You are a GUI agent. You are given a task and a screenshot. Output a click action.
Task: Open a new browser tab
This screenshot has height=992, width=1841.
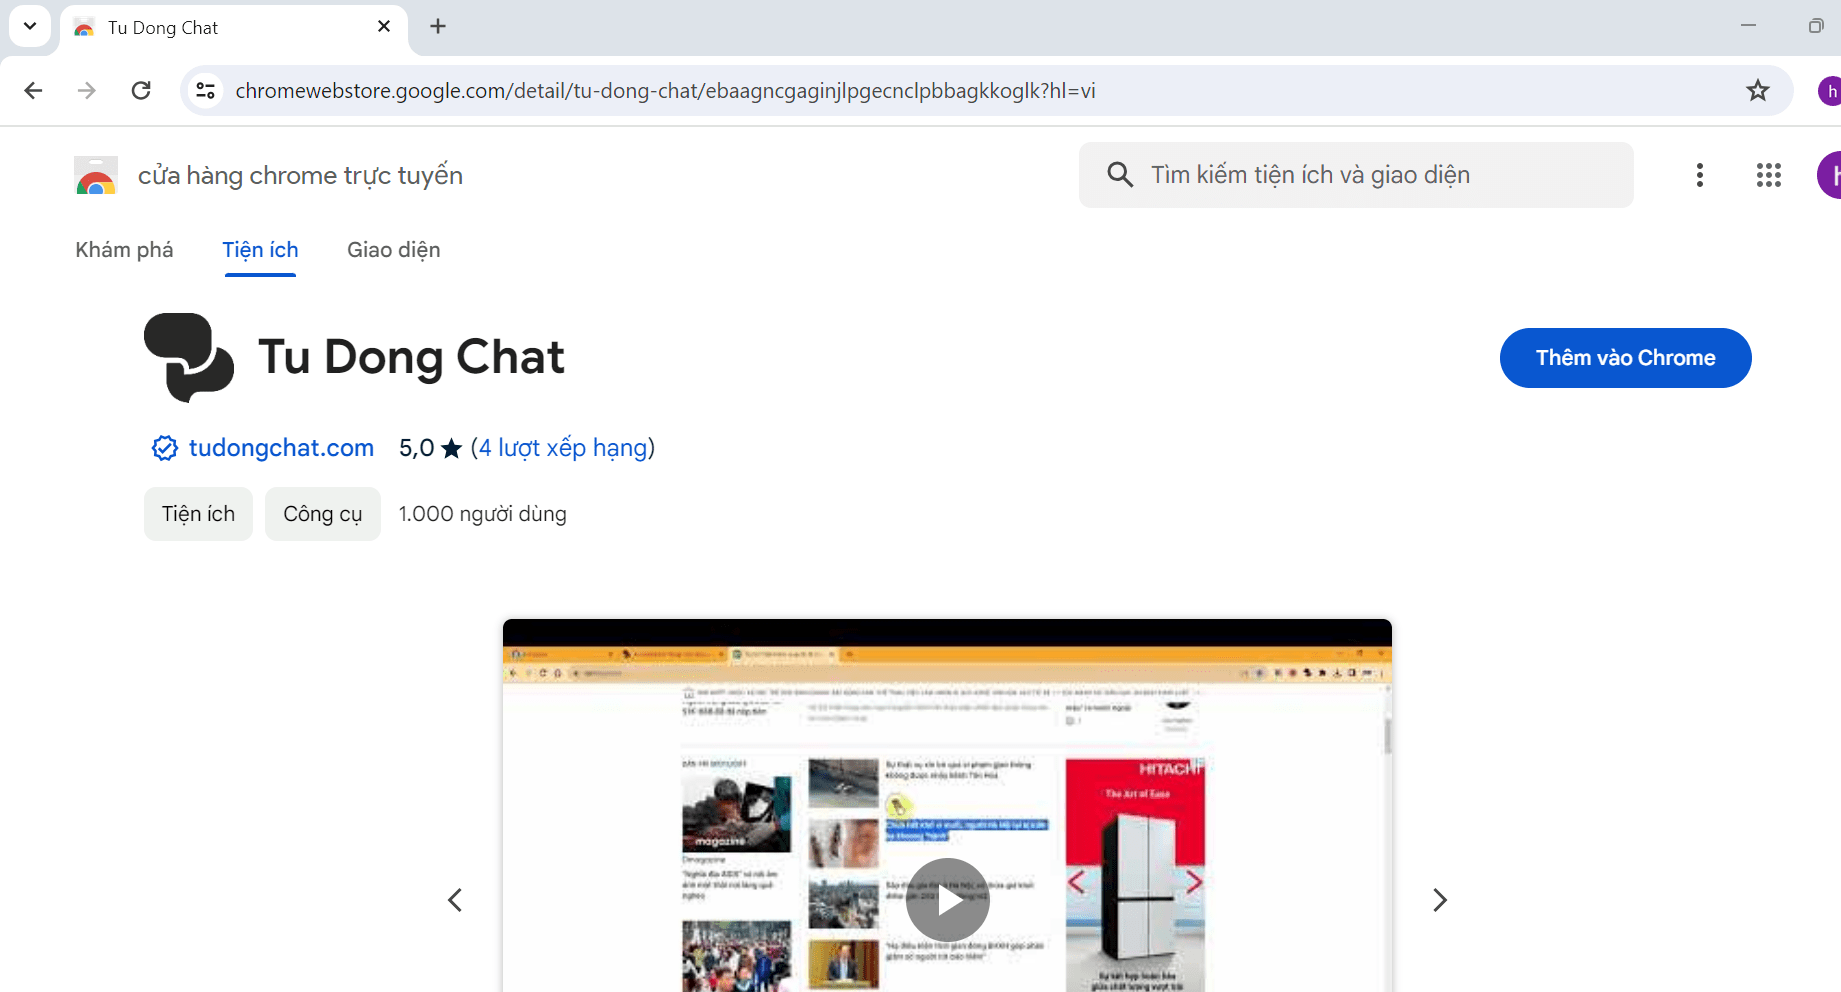point(438,27)
